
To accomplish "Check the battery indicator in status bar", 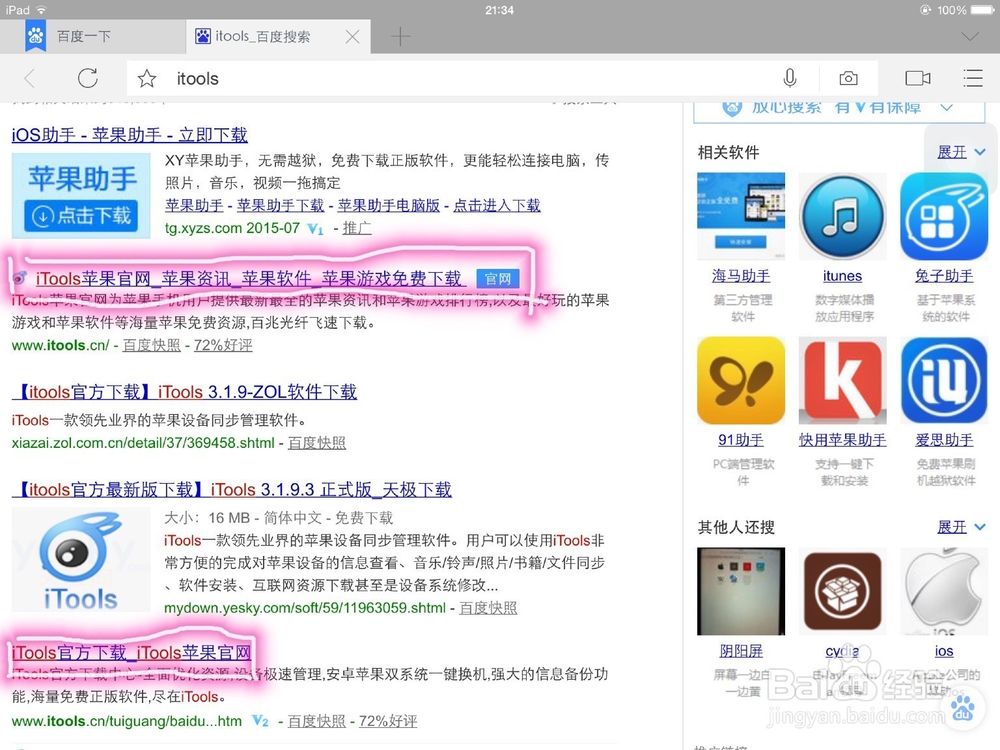I will coord(982,10).
